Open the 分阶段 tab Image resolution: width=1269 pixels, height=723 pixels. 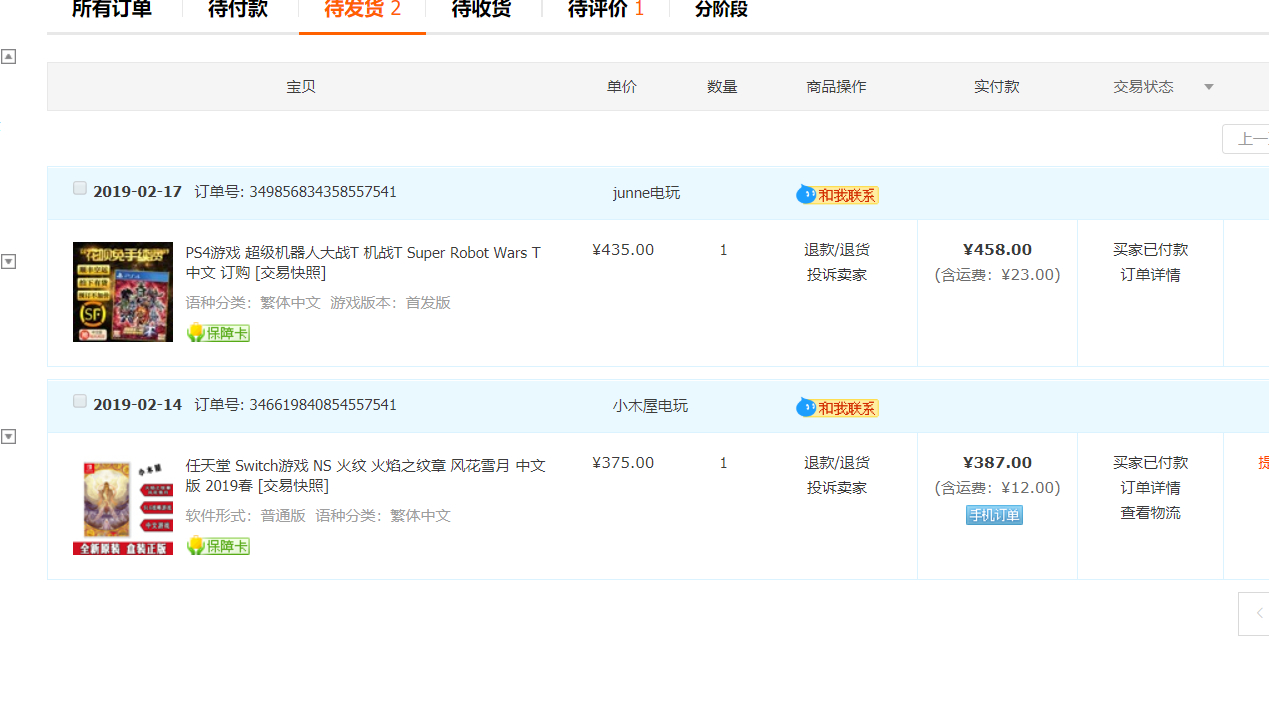(721, 10)
